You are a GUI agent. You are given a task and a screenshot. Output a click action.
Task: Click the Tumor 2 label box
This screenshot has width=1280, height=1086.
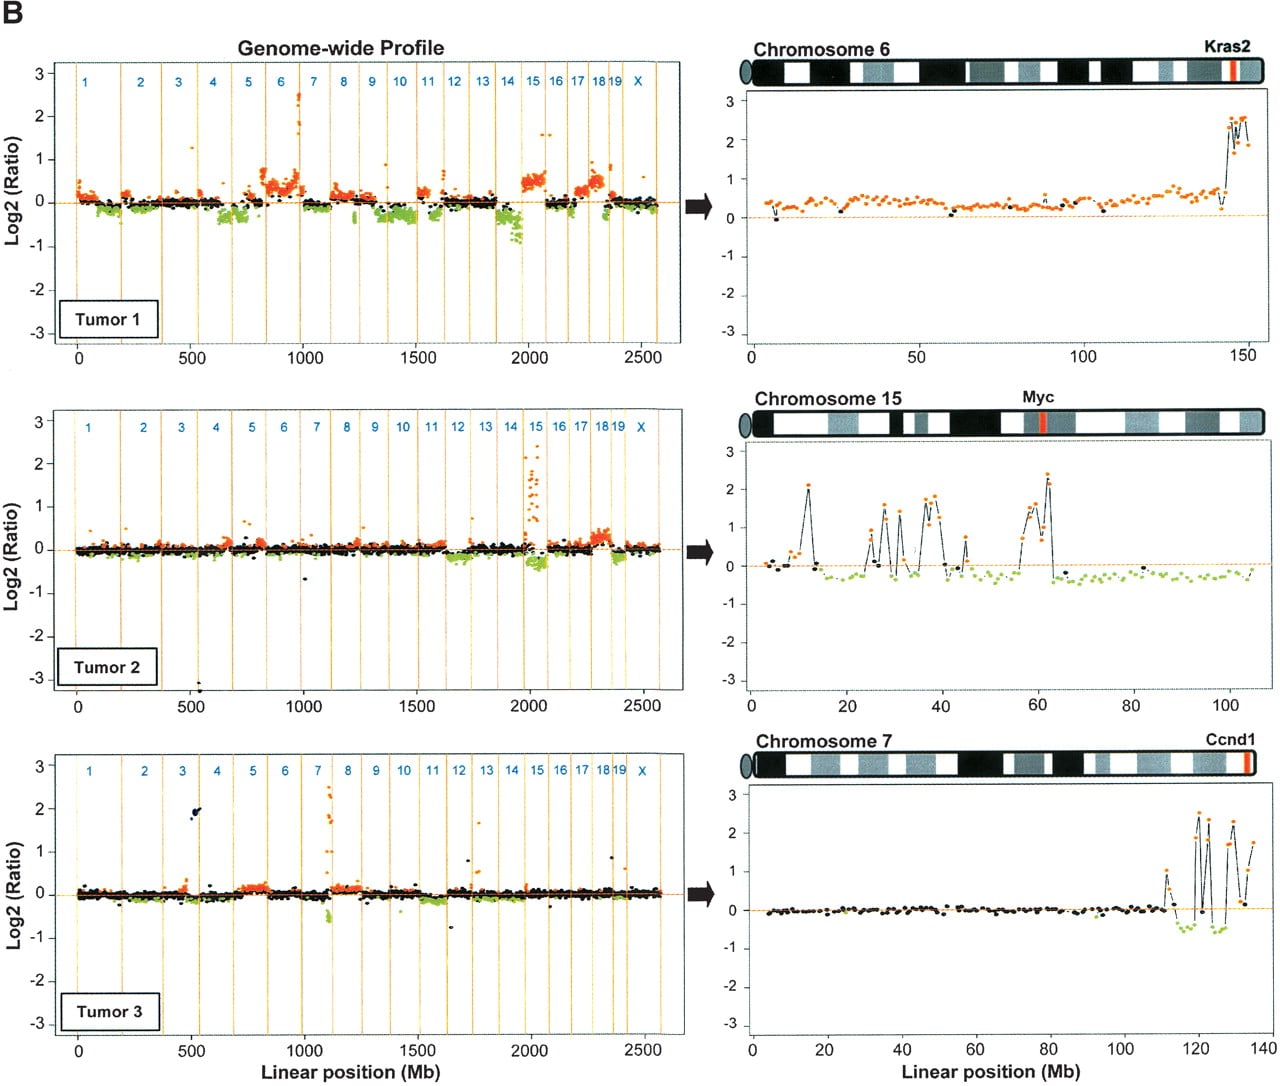[x=107, y=667]
